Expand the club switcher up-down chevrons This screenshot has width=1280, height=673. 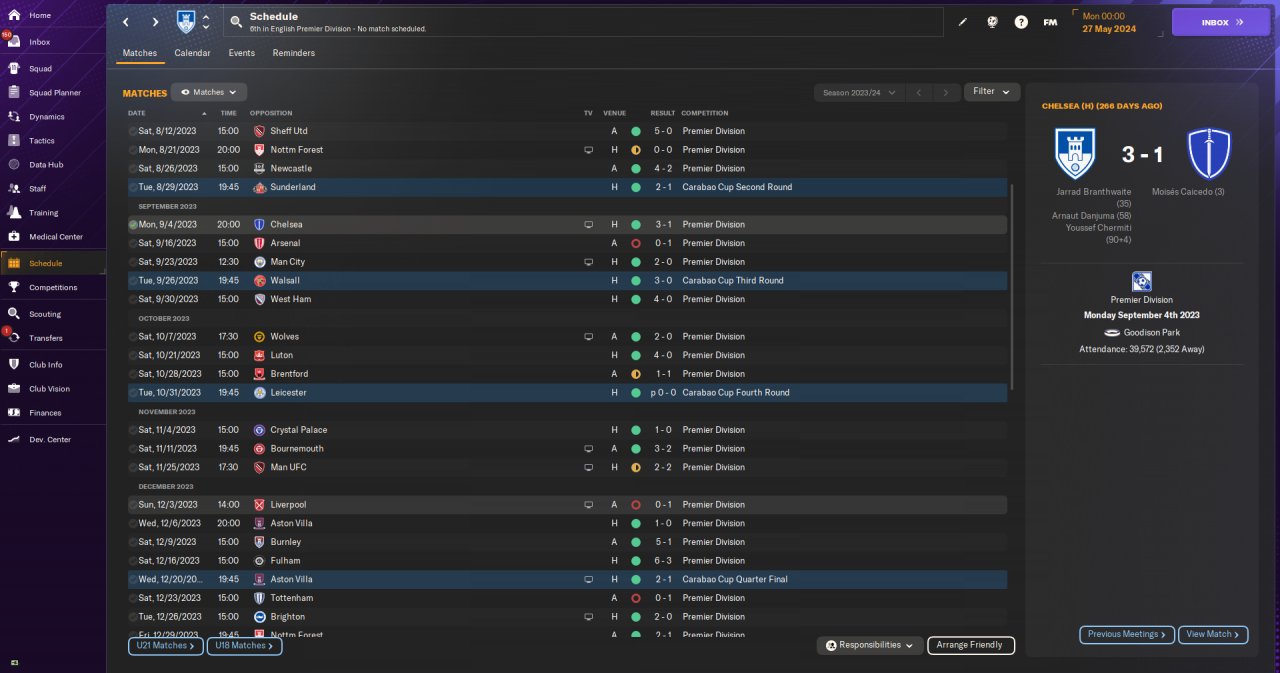(x=206, y=22)
